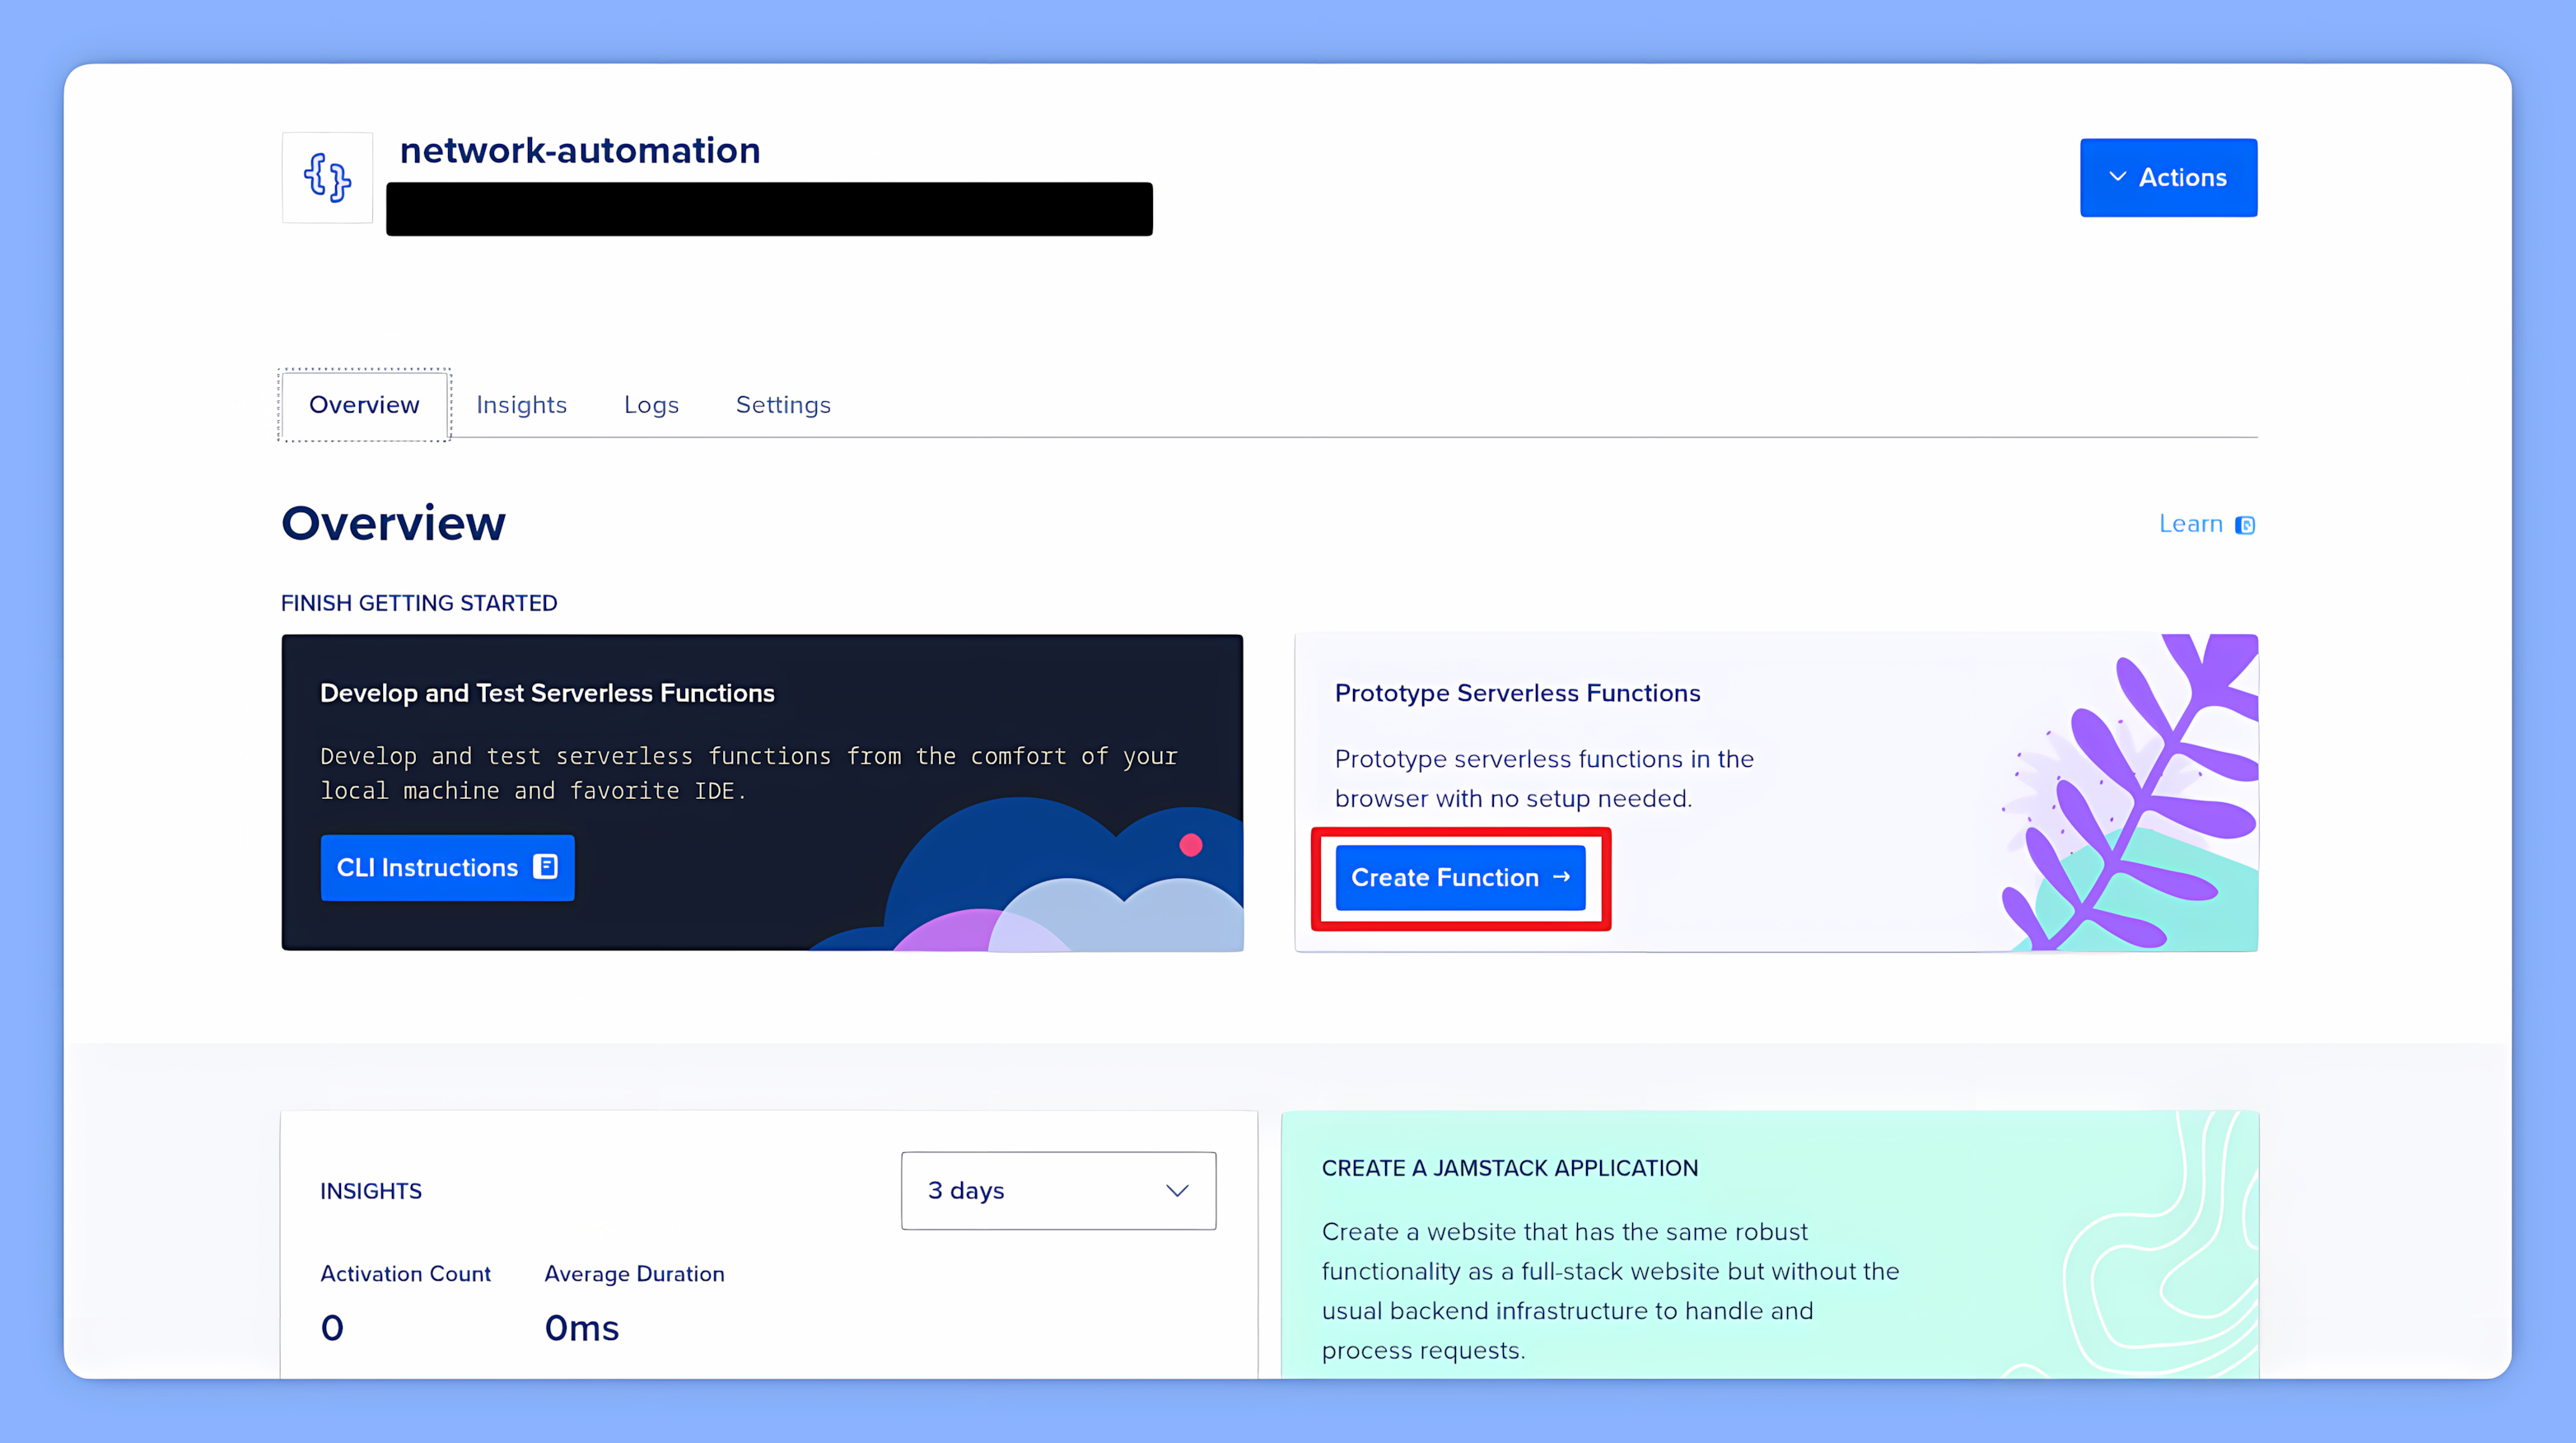Switch to the Insights tab

(521, 405)
